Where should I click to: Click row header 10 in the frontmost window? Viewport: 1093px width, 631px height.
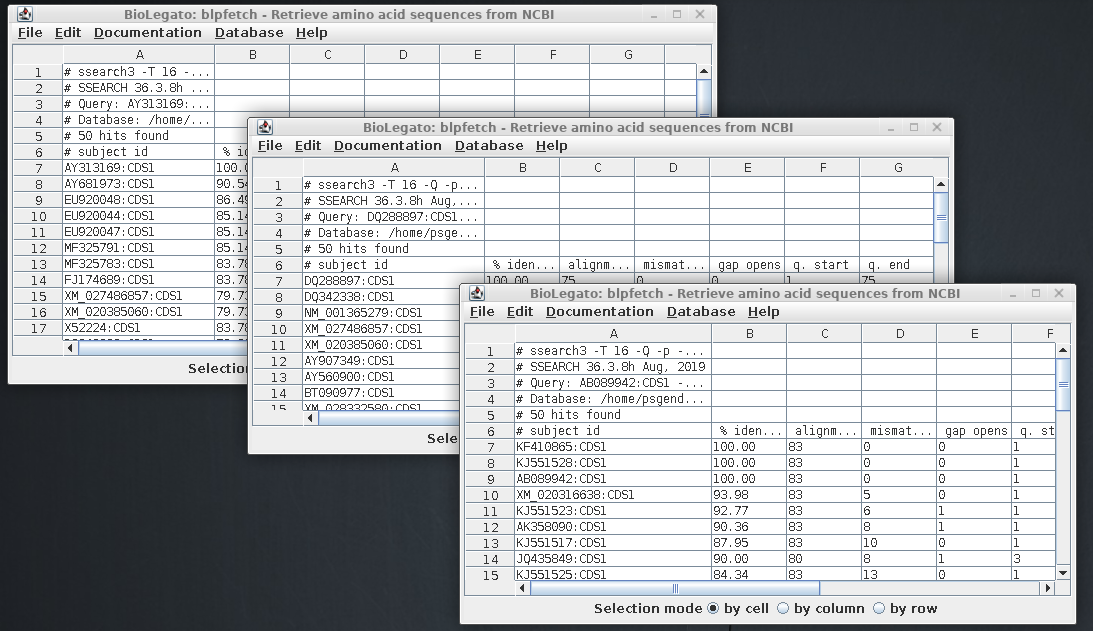490,495
